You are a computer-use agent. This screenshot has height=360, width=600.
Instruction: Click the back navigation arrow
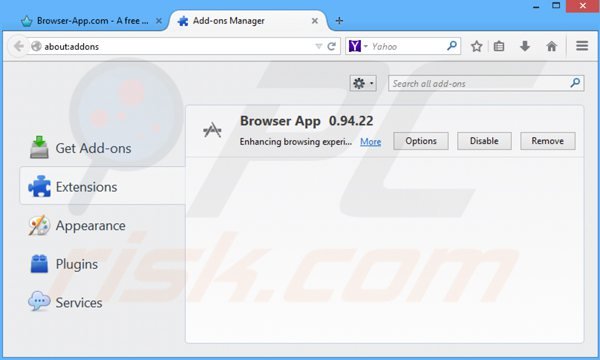click(18, 46)
